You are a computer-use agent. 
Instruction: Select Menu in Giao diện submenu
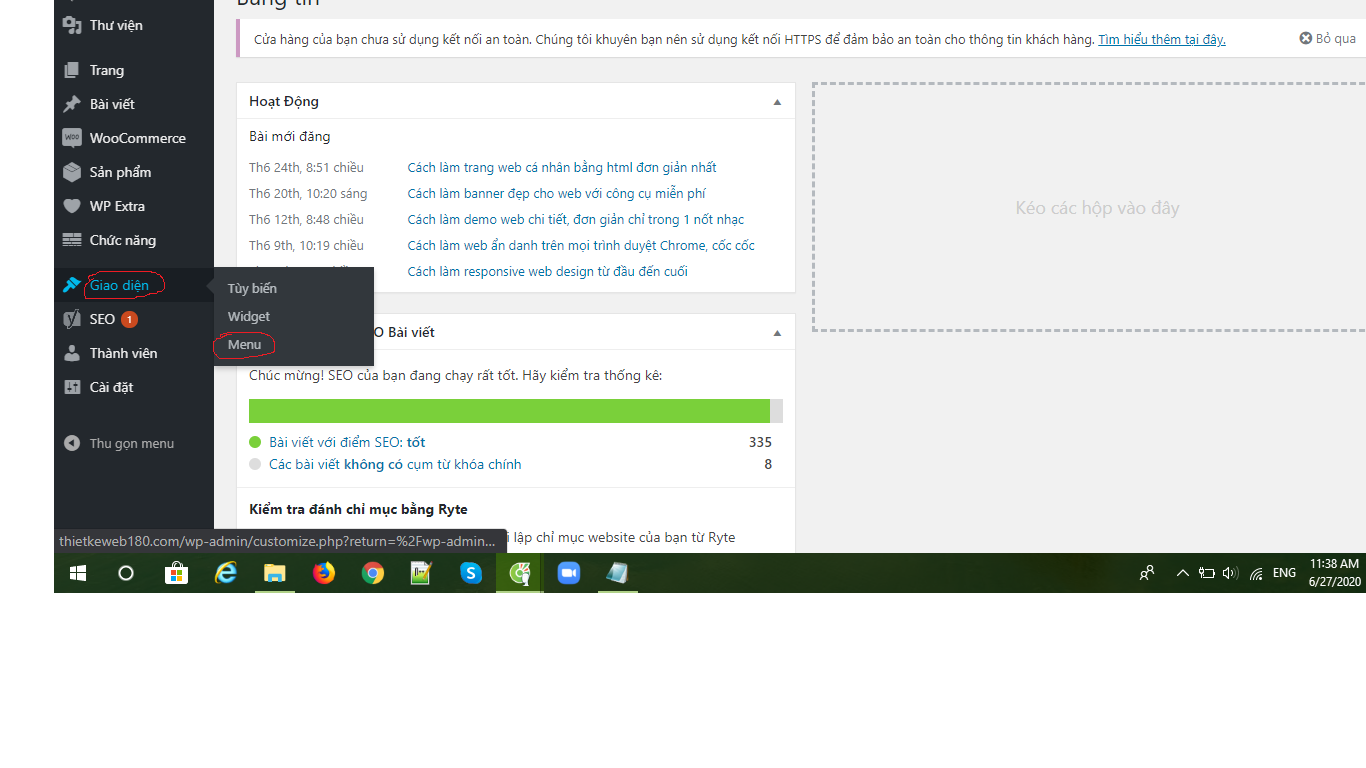244,344
